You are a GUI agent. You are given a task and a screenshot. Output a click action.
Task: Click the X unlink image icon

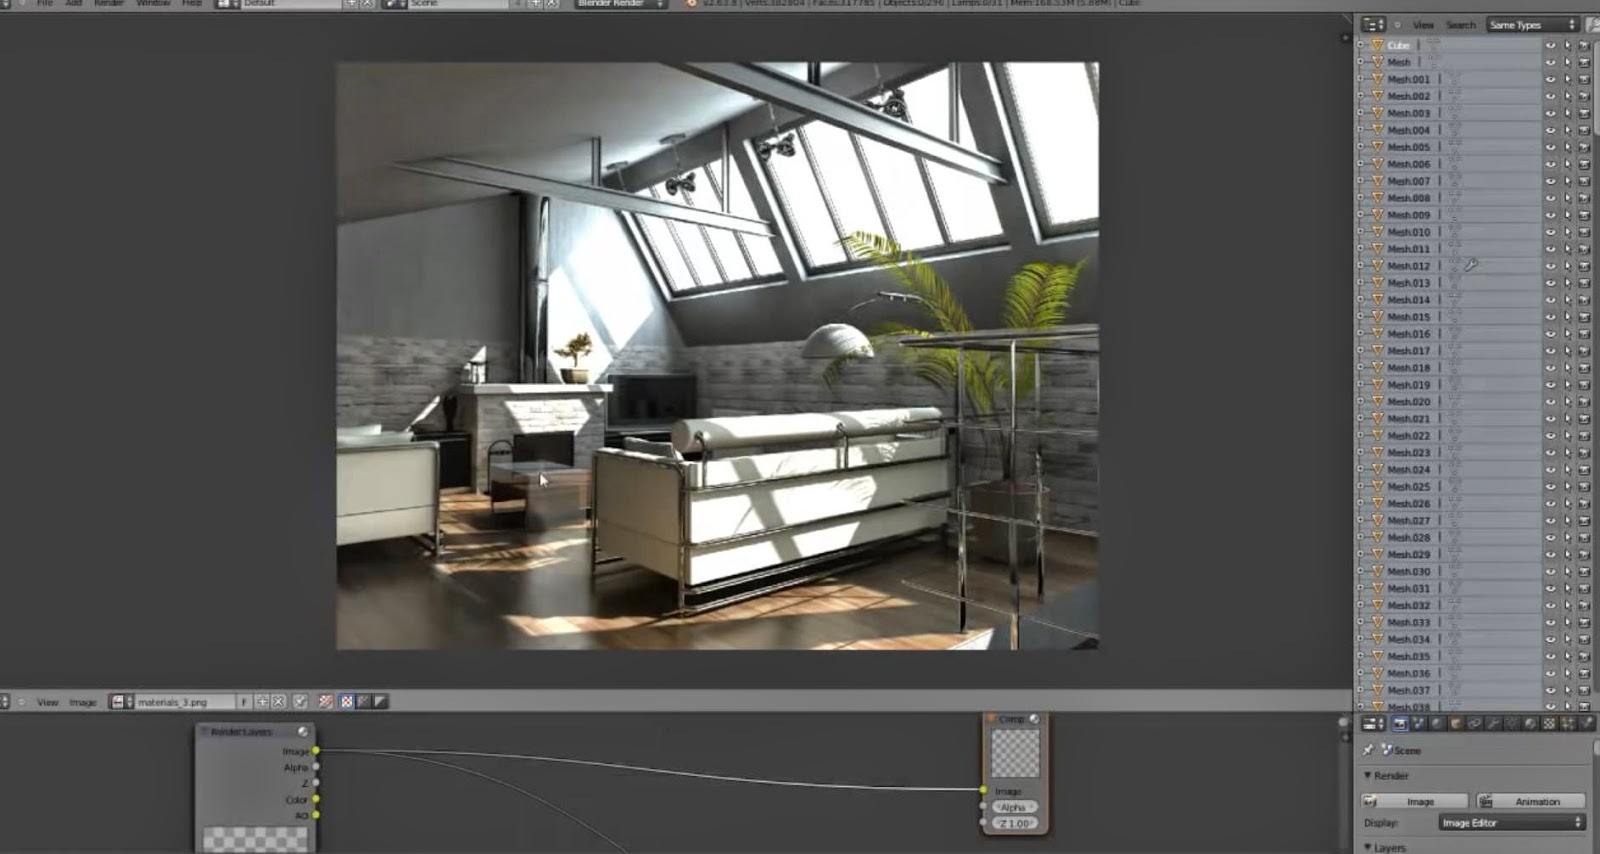pyautogui.click(x=278, y=702)
